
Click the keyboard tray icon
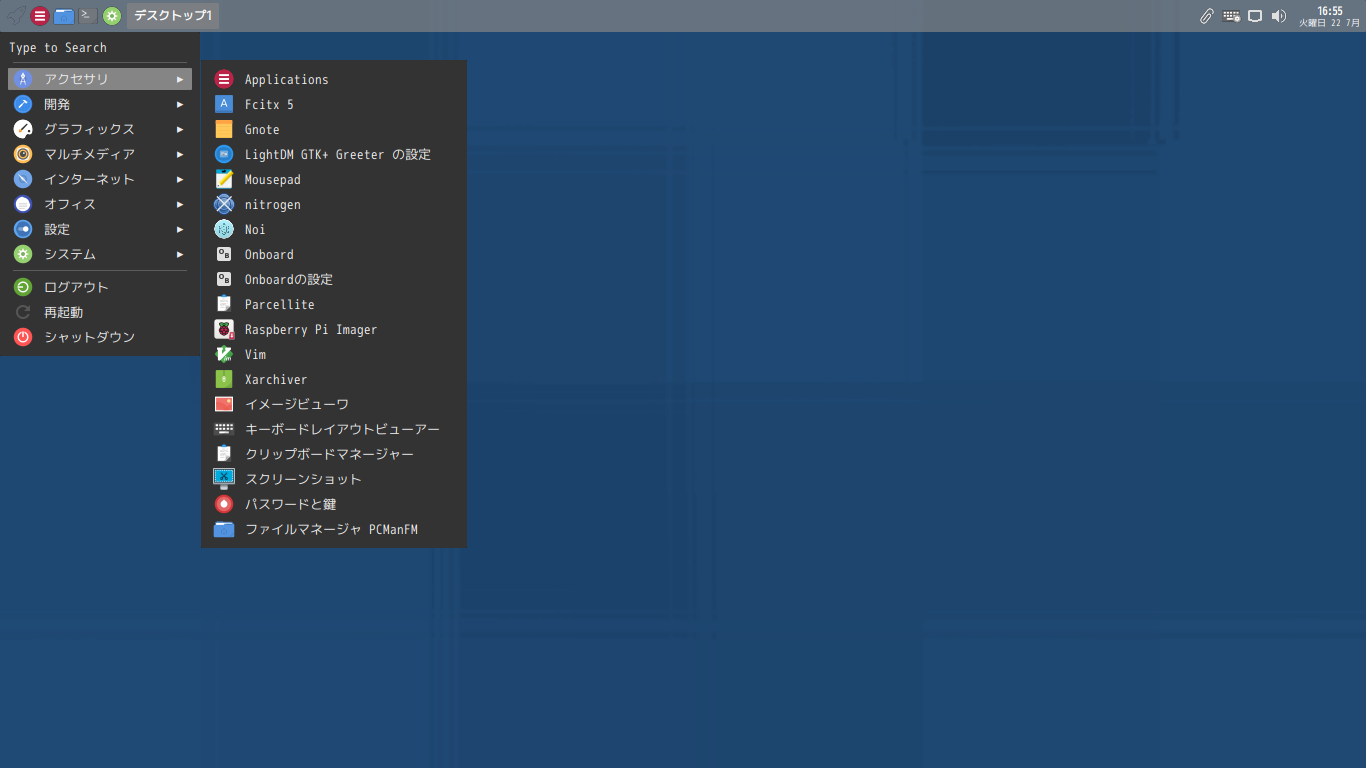[1231, 16]
